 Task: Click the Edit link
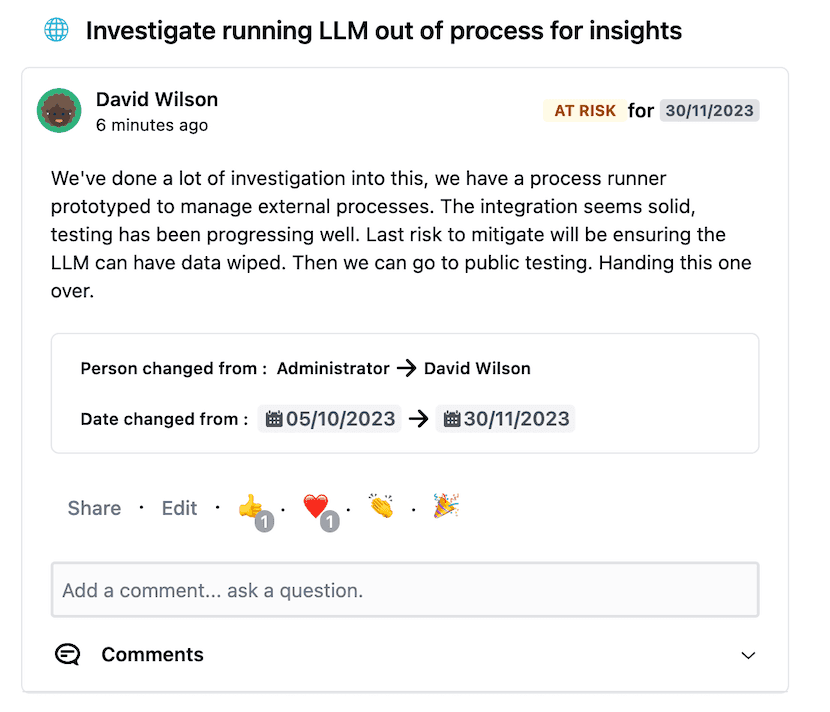coord(179,508)
